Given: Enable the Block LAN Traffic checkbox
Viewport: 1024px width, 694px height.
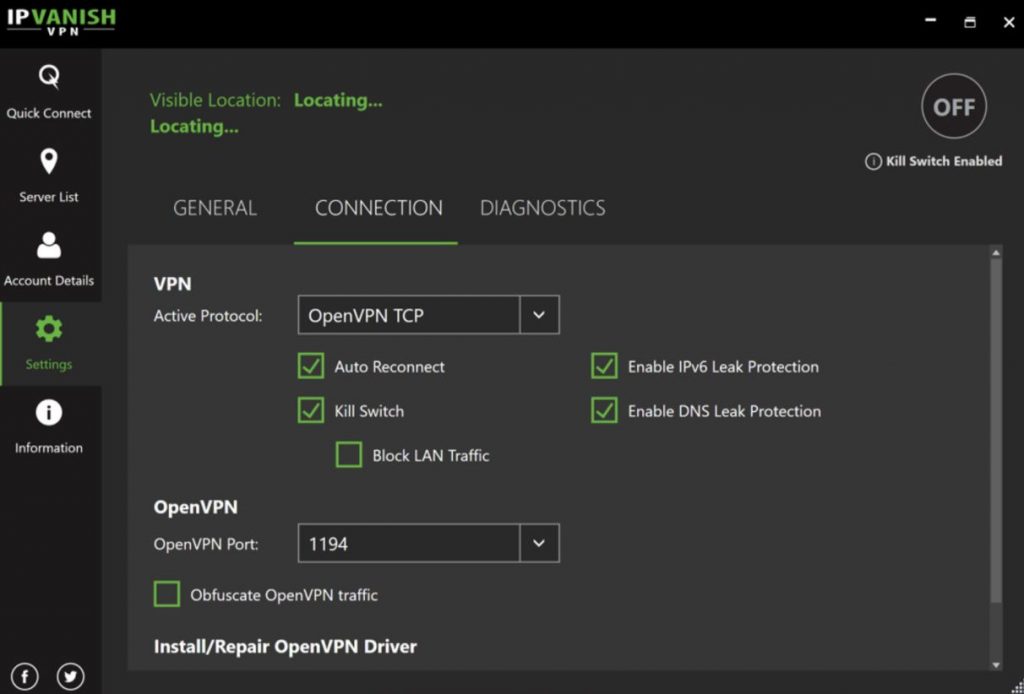Looking at the screenshot, I should (349, 455).
